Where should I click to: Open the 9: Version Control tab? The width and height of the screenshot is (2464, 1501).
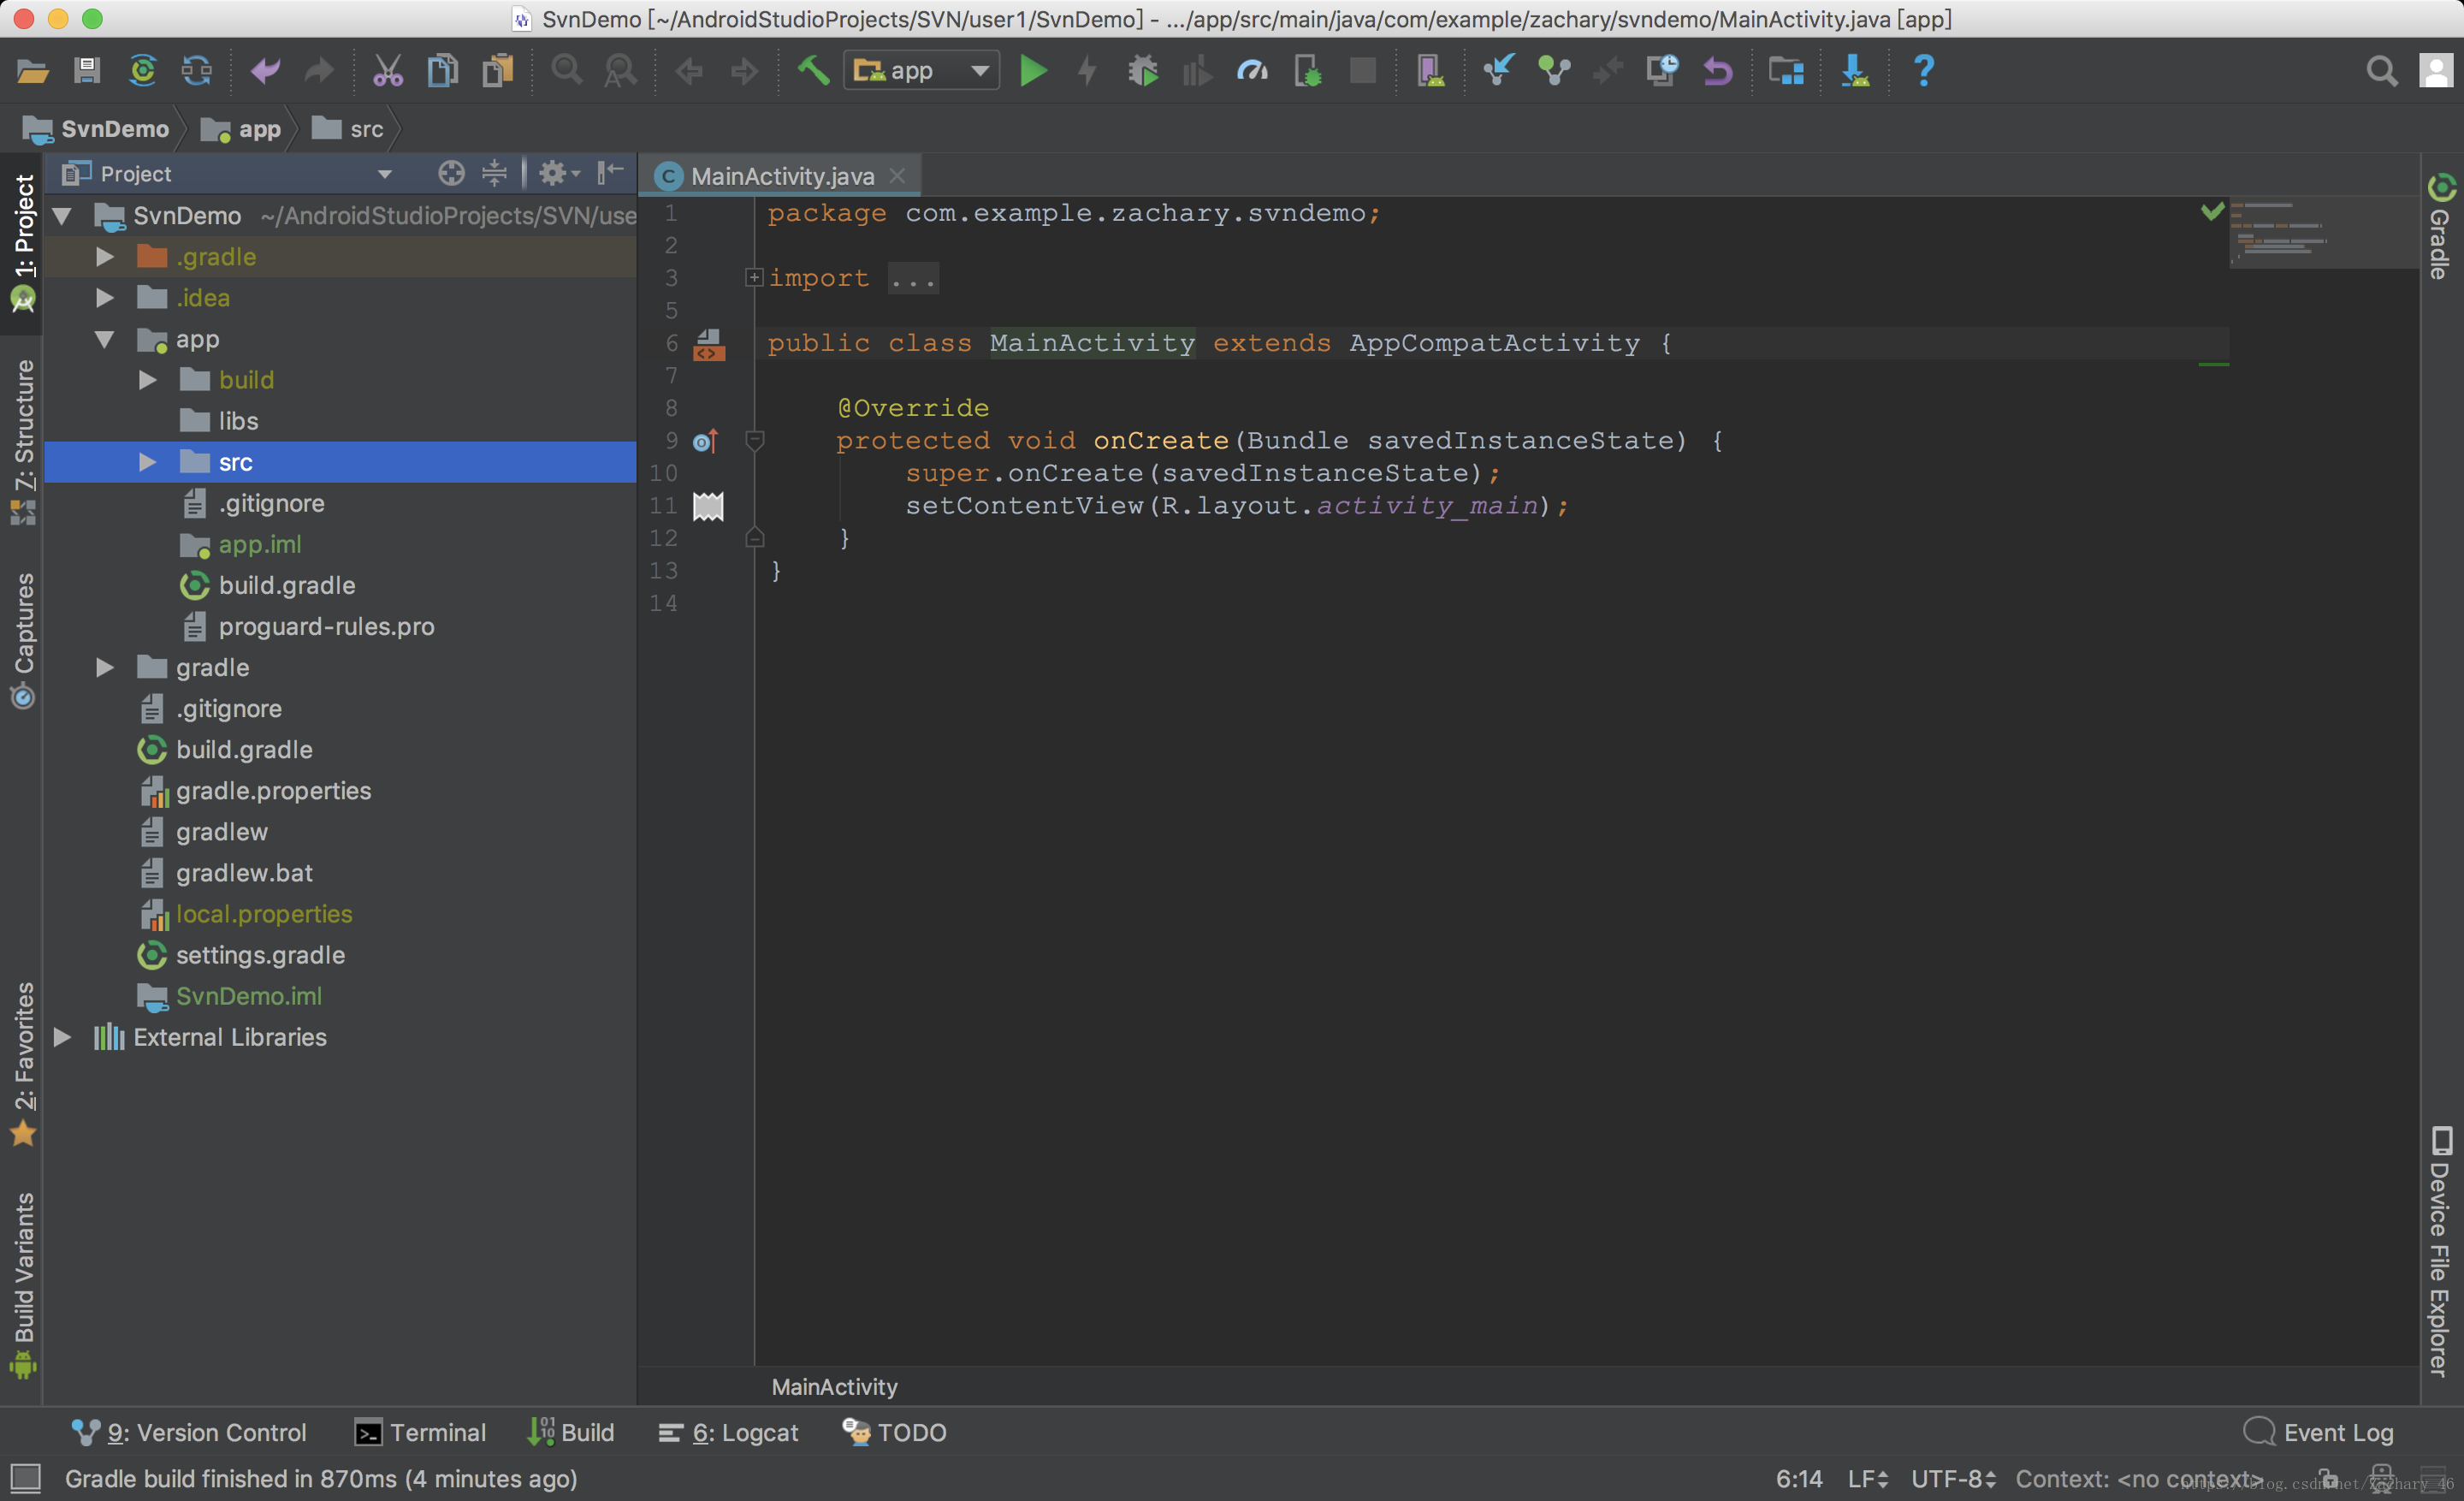188,1433
